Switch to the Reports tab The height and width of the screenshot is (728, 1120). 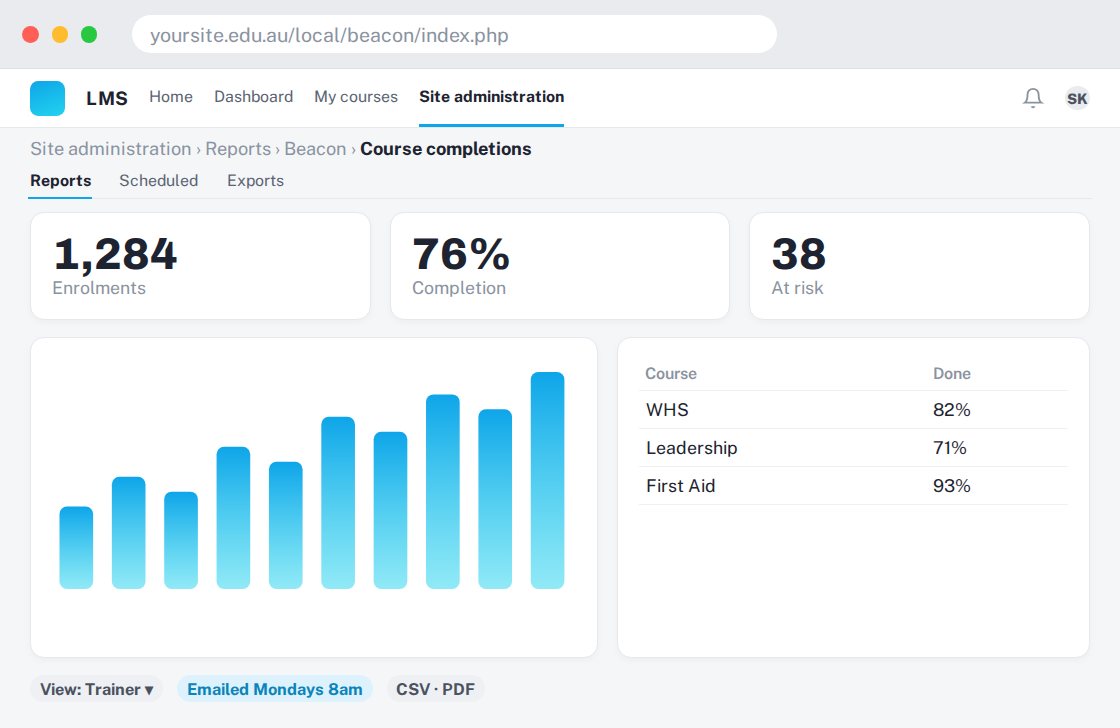(x=61, y=181)
